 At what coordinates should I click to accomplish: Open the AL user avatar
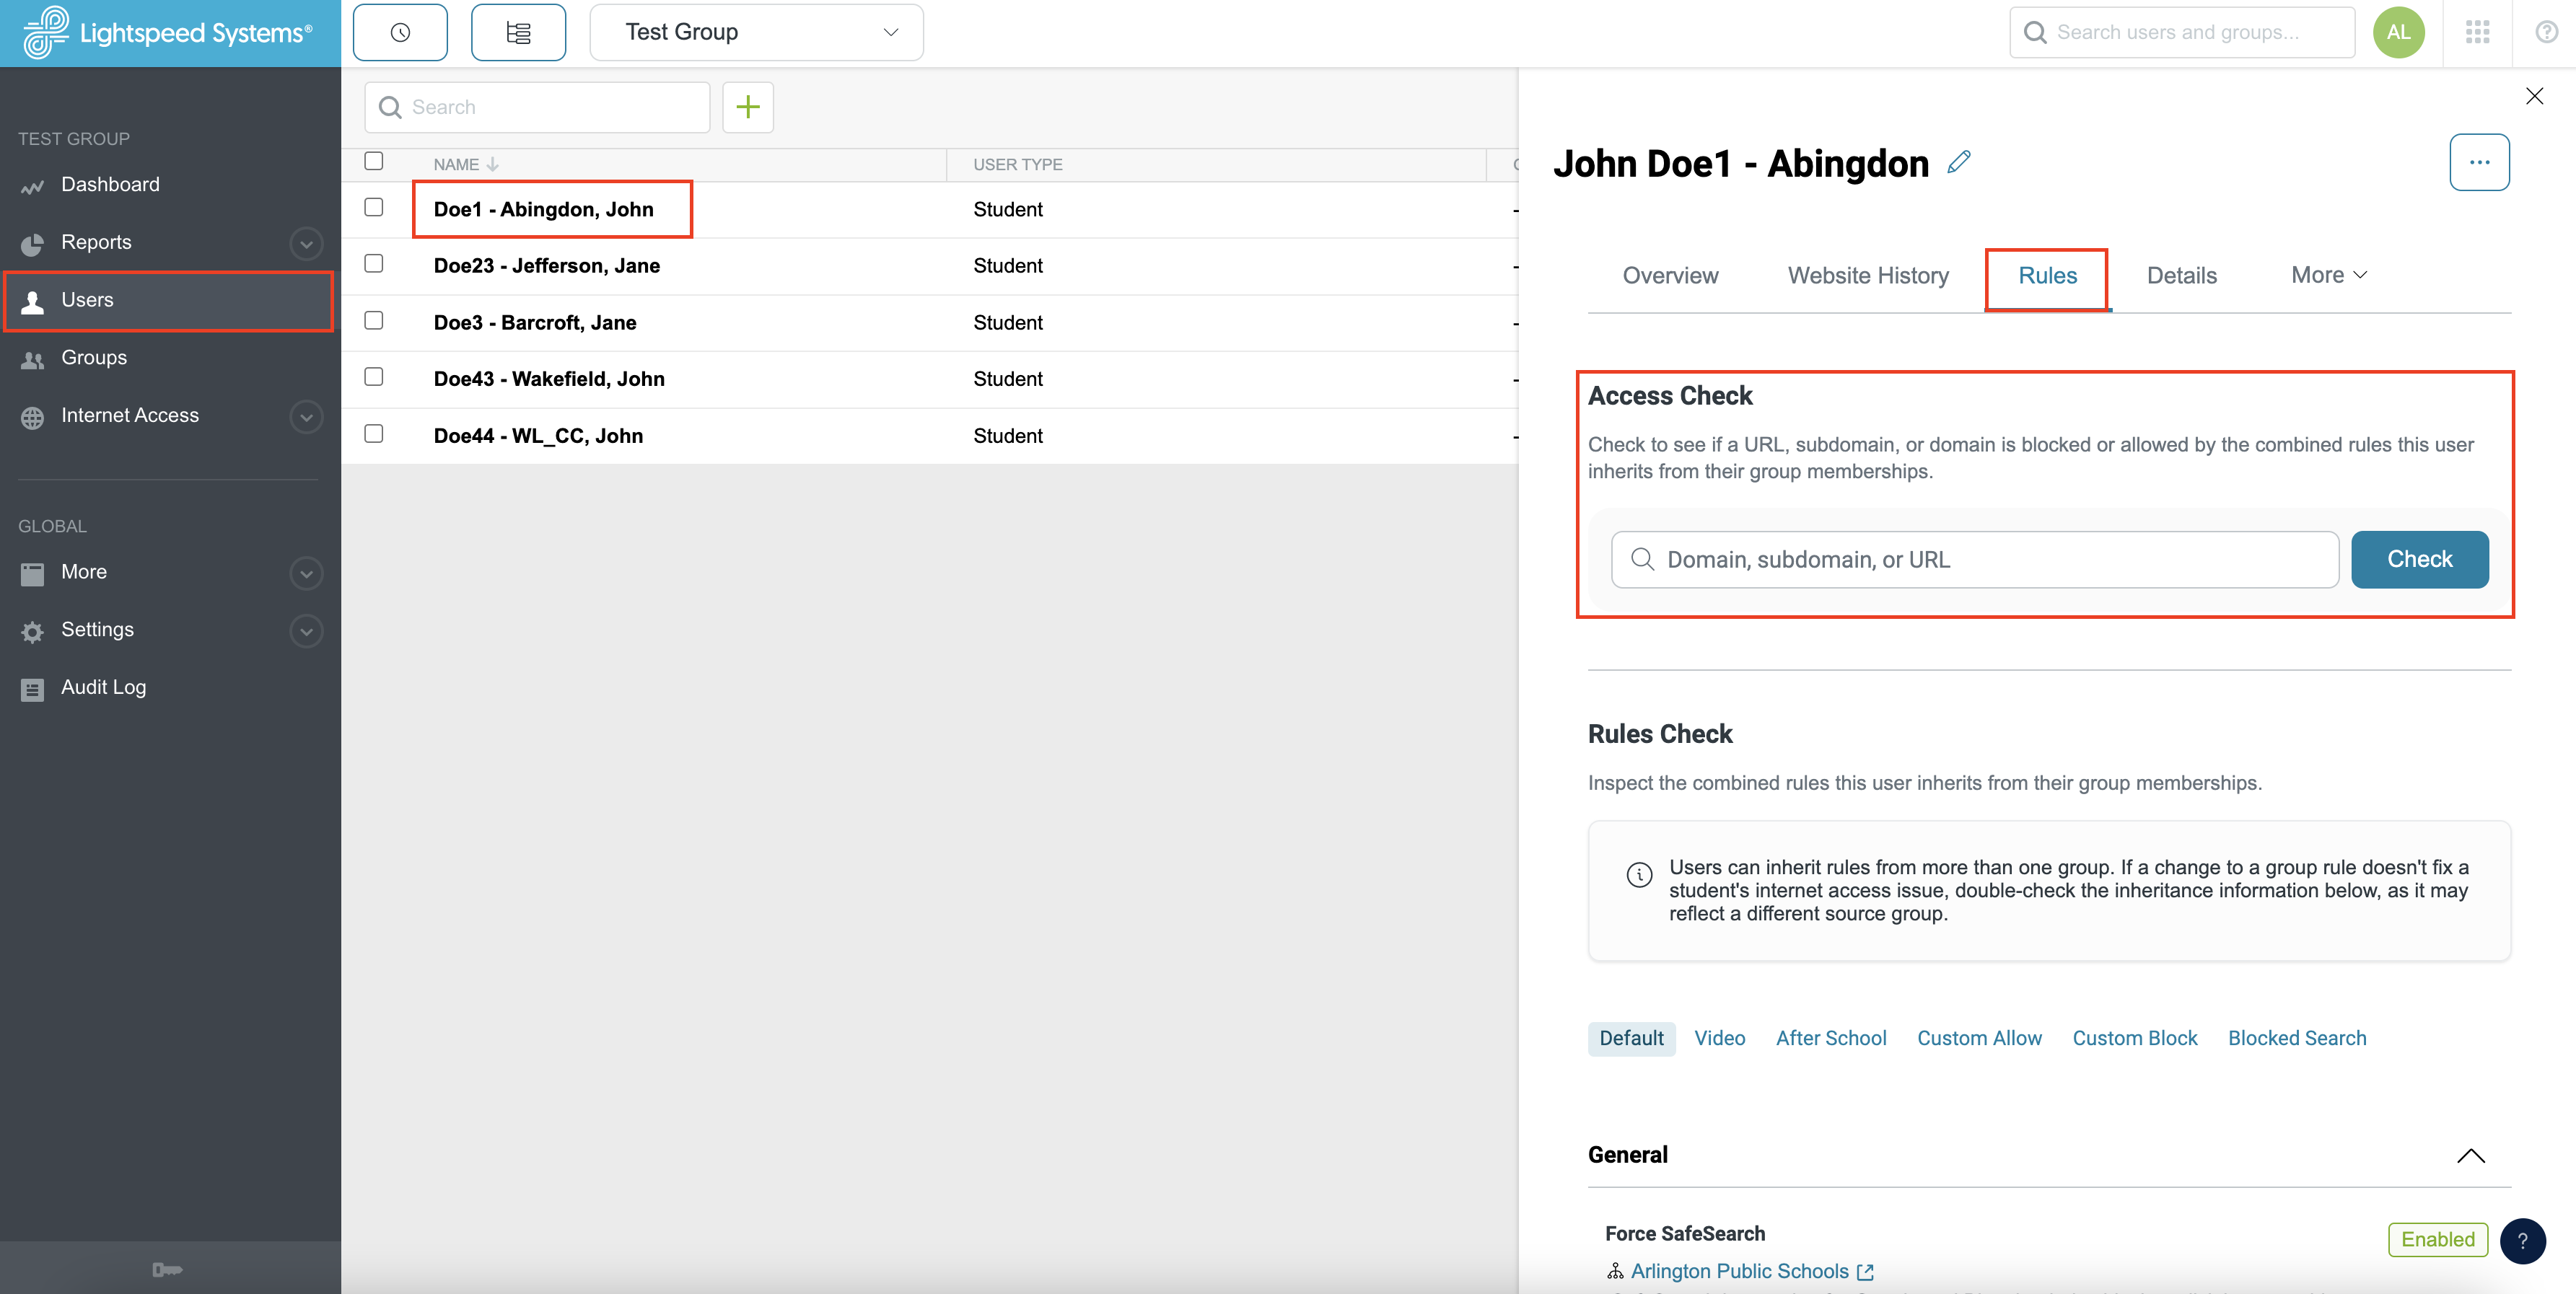point(2399,31)
